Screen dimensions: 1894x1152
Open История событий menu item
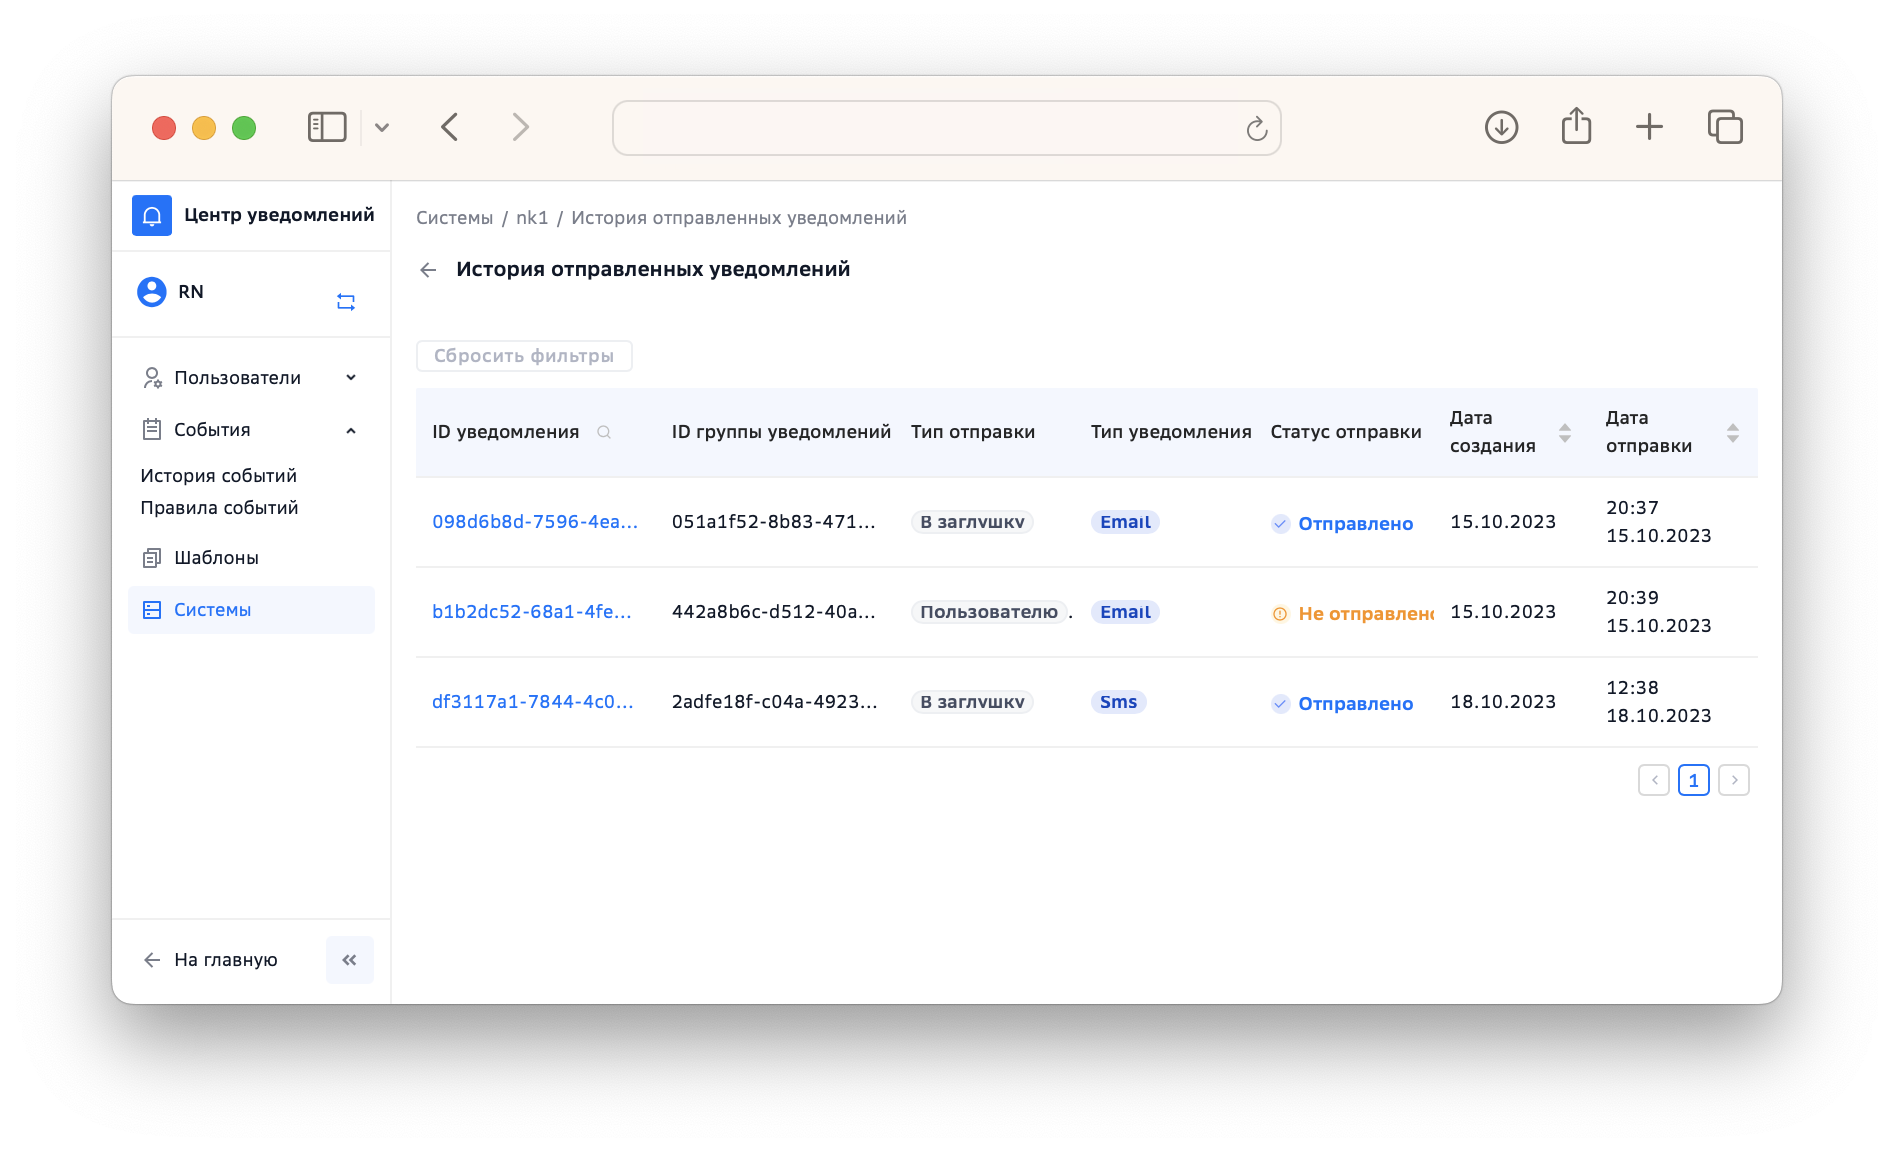pyautogui.click(x=219, y=476)
